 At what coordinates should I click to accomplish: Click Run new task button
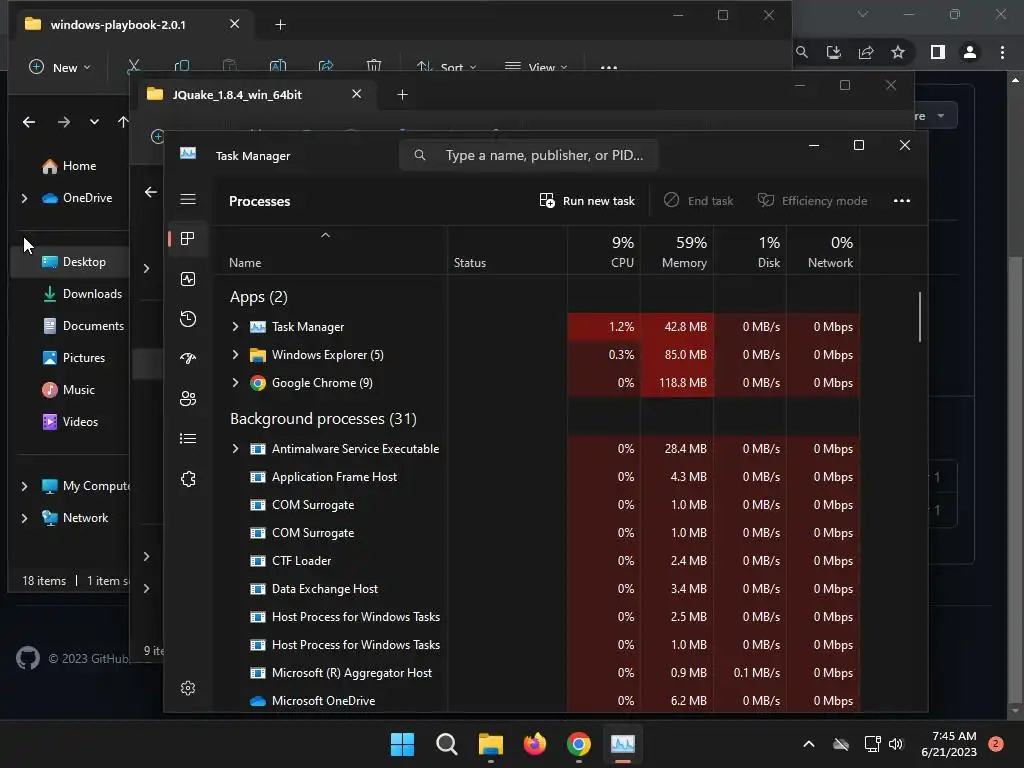pos(587,201)
